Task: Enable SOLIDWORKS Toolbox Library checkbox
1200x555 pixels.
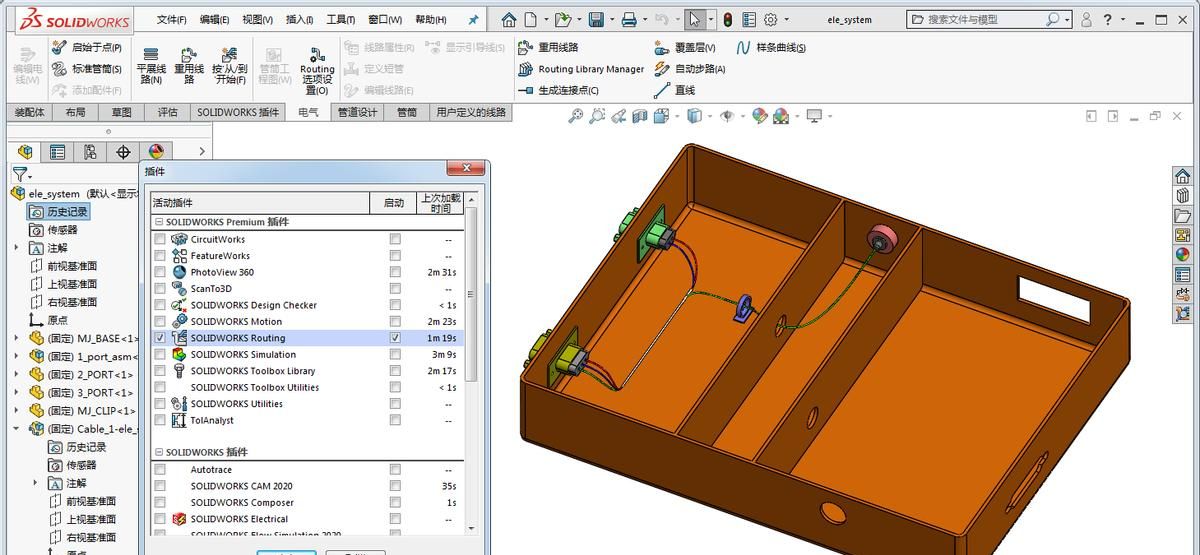Action: (160, 371)
